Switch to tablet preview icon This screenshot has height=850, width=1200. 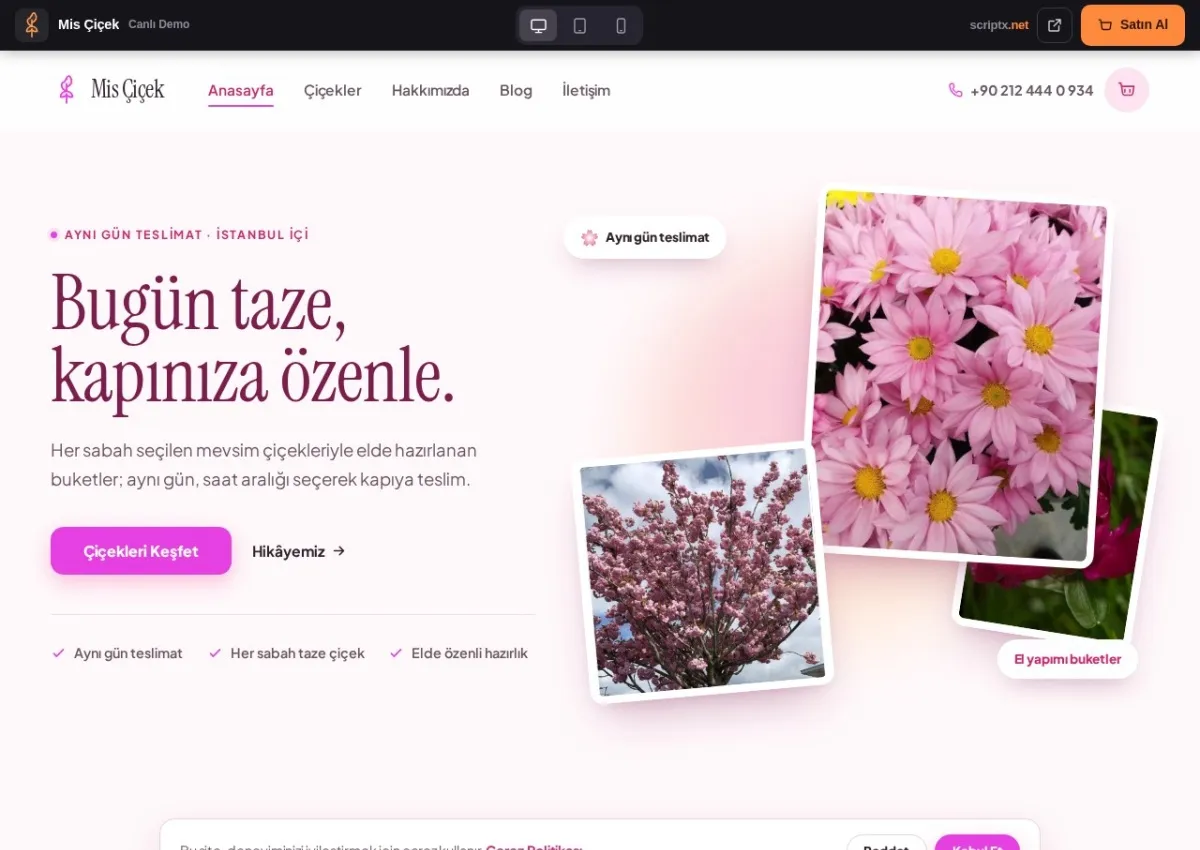pyautogui.click(x=580, y=26)
